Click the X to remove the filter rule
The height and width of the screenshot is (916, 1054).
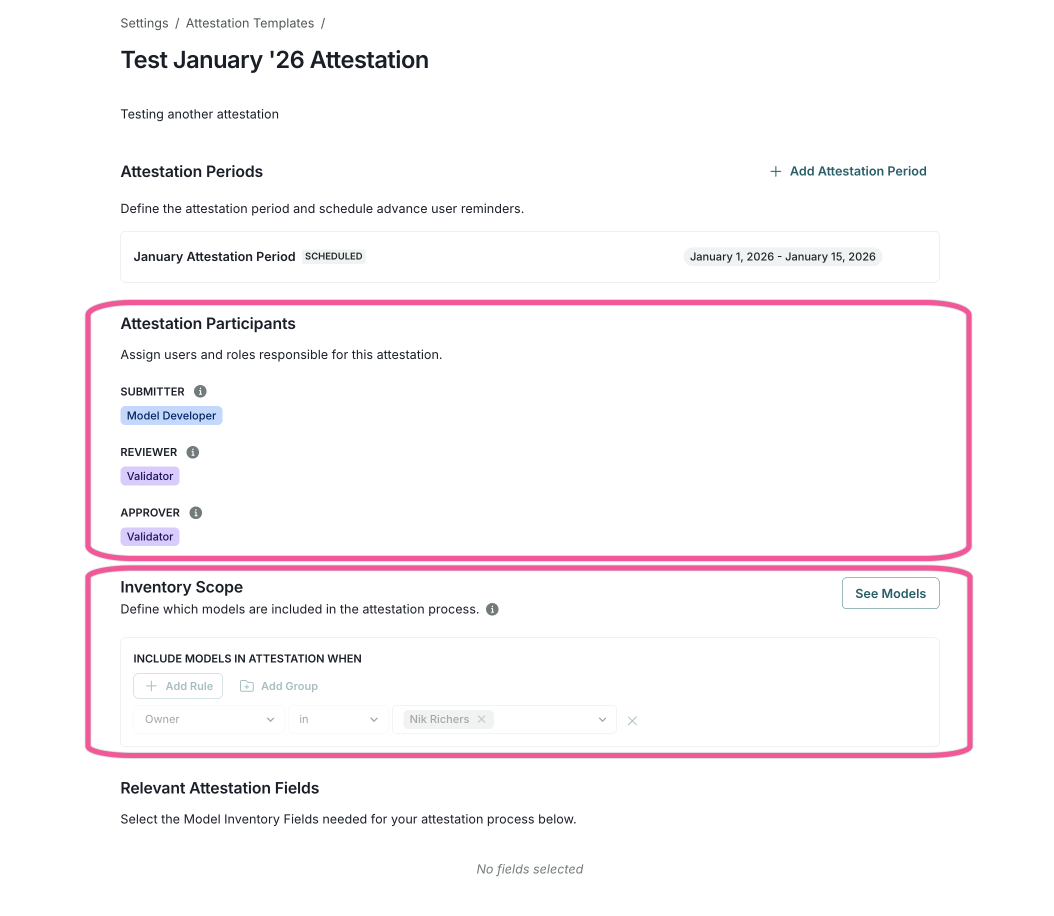[632, 720]
